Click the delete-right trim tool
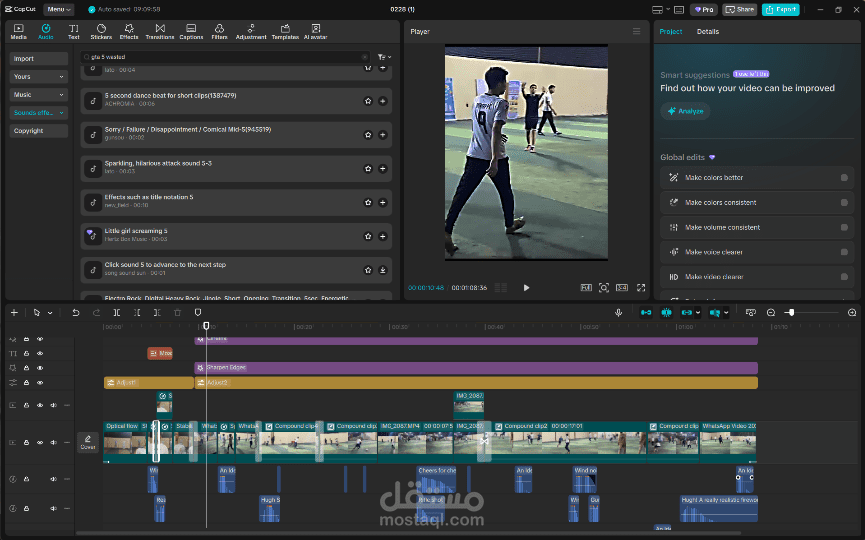The width and height of the screenshot is (865, 540). (x=157, y=313)
